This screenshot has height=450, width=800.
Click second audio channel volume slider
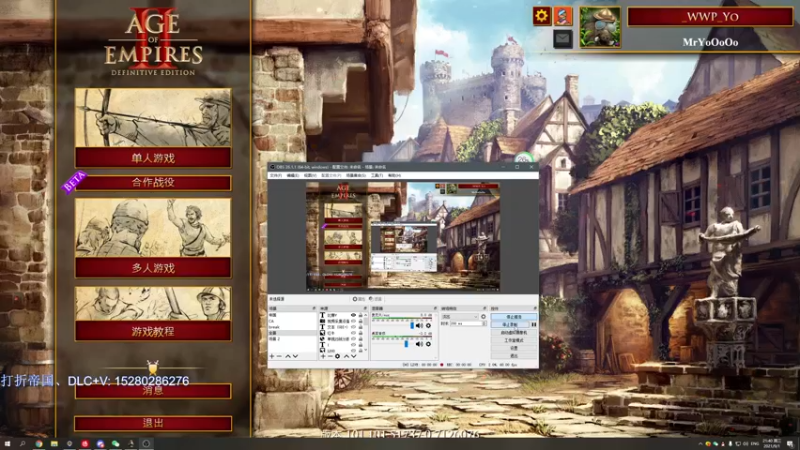coord(406,344)
